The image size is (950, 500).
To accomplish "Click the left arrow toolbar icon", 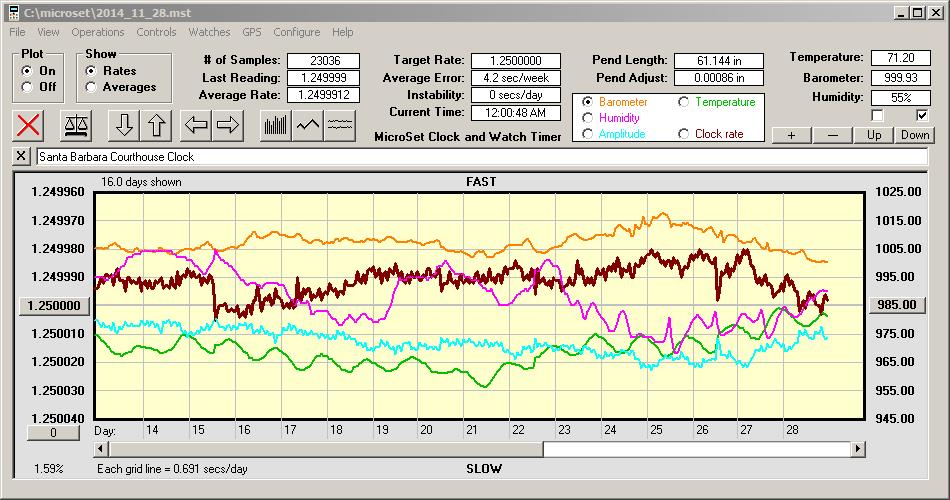I will (x=196, y=125).
